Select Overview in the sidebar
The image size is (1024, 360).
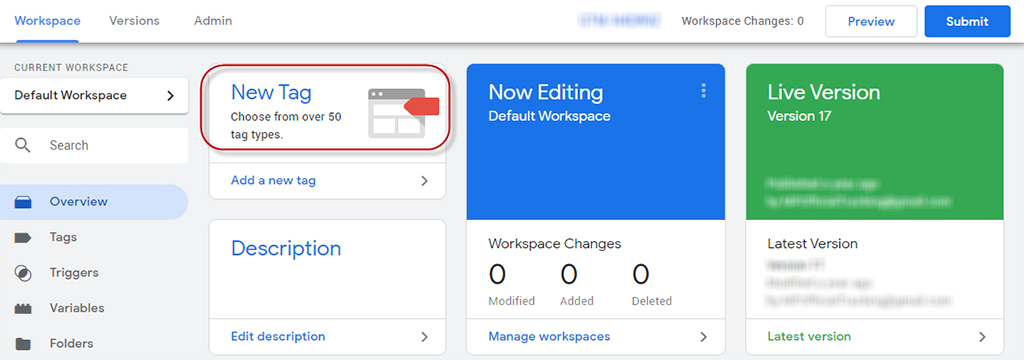[x=94, y=202]
